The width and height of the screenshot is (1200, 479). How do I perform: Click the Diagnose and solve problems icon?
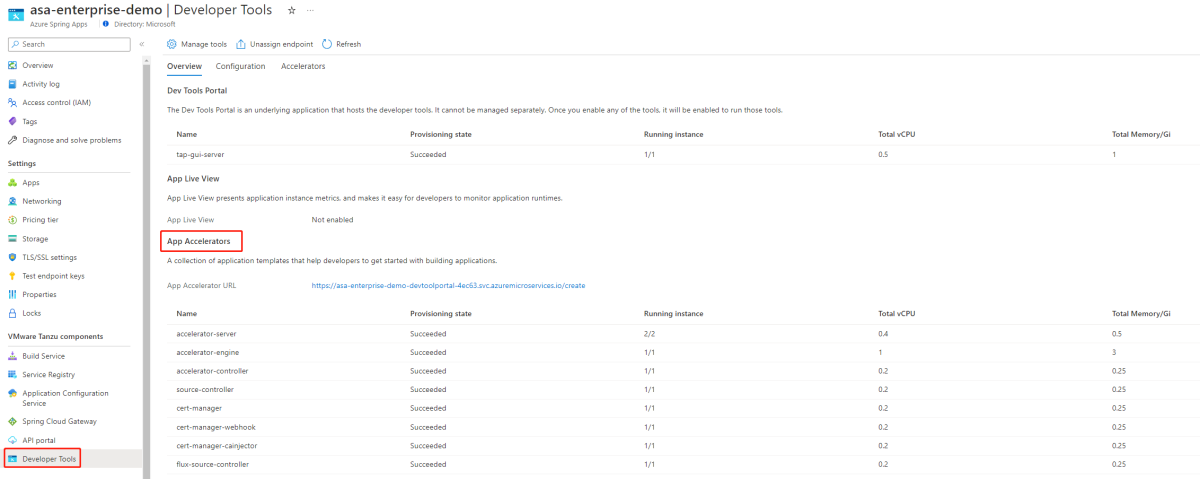point(12,140)
